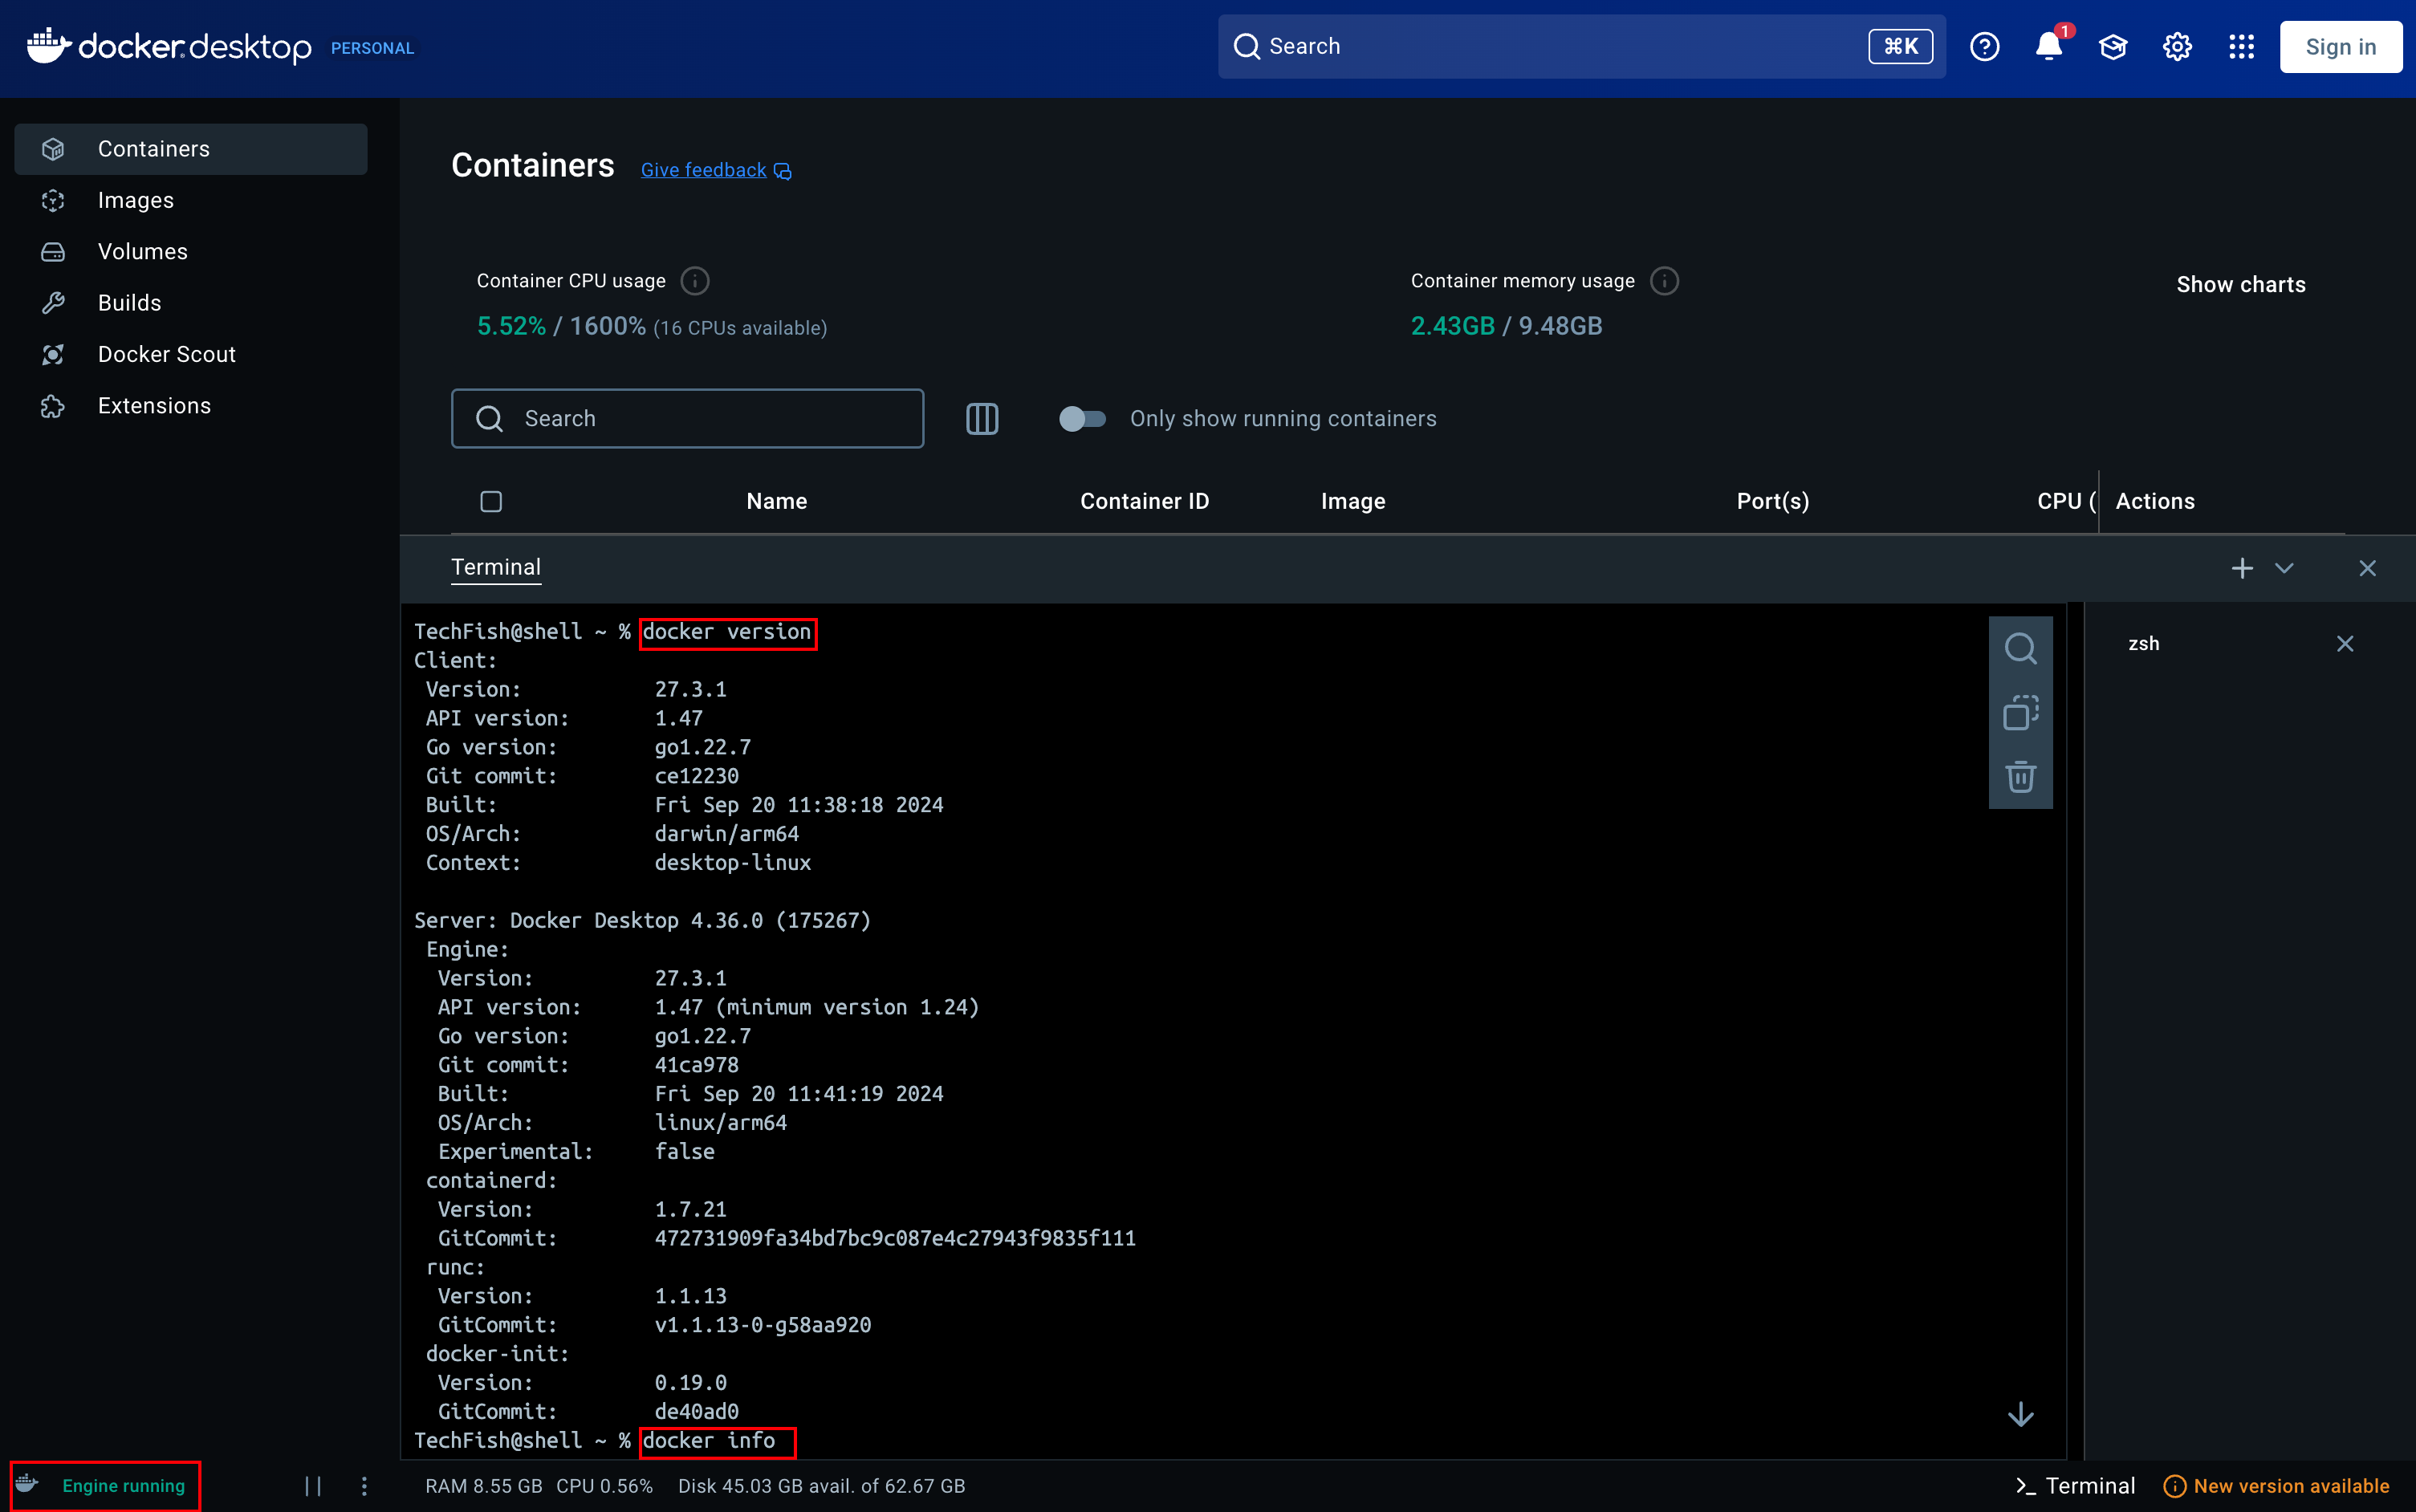This screenshot has width=2416, height=1512.
Task: Expand the terminal options chevron
Action: pos(2284,568)
